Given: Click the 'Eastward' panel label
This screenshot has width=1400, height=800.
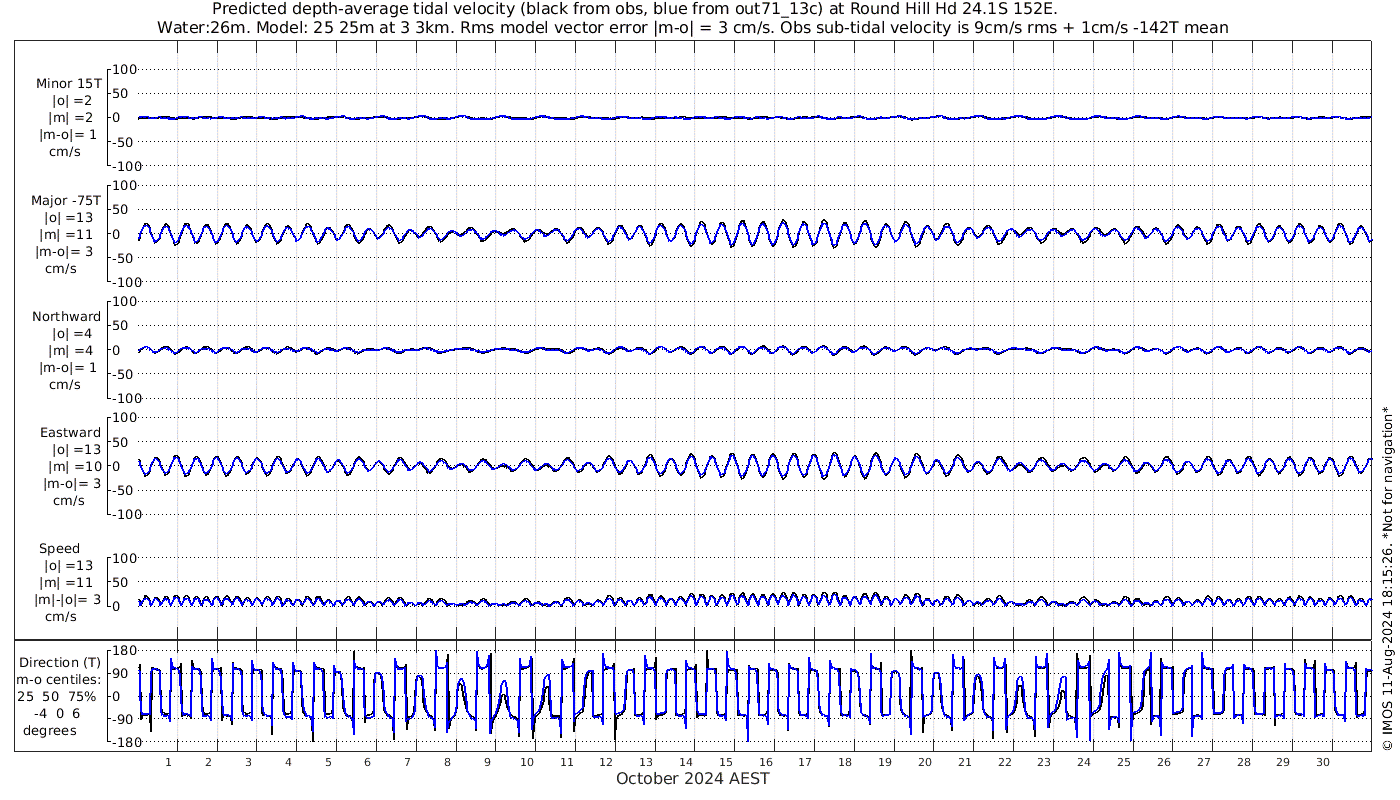Looking at the screenshot, I should pyautogui.click(x=70, y=433).
